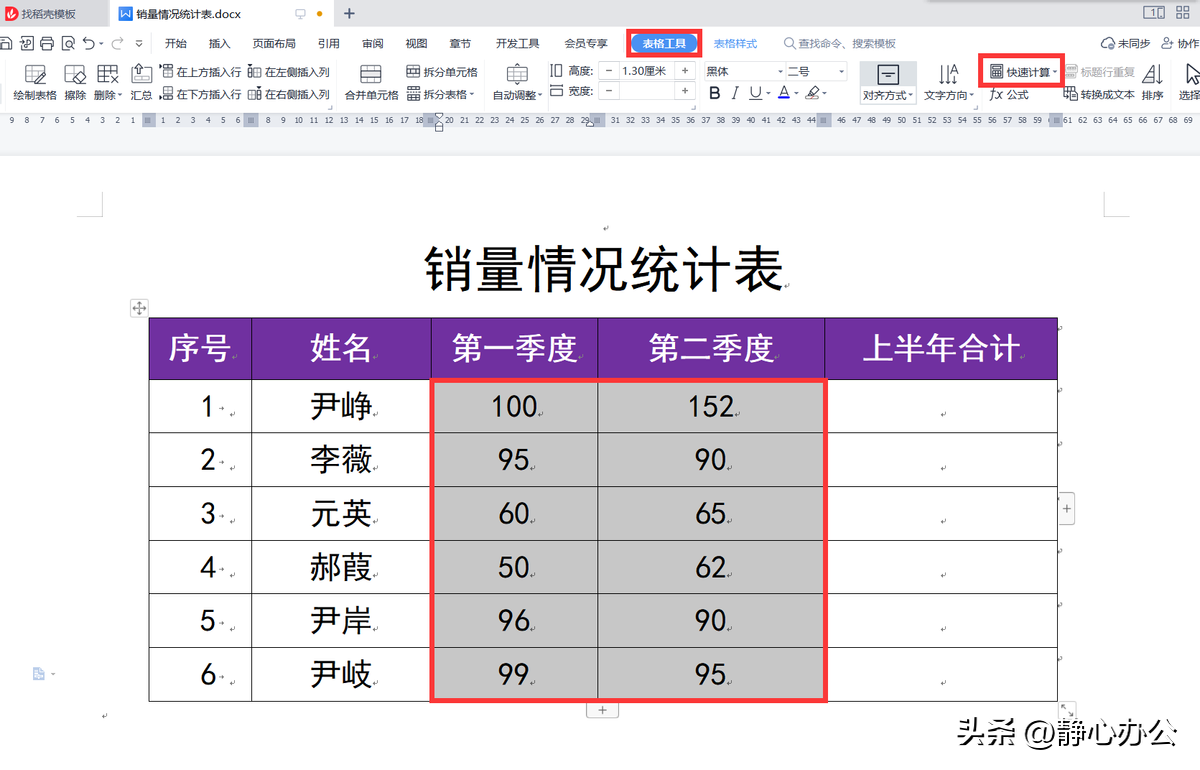The height and width of the screenshot is (770, 1200).
Task: Open the 章节 sections tab
Action: pyautogui.click(x=460, y=43)
